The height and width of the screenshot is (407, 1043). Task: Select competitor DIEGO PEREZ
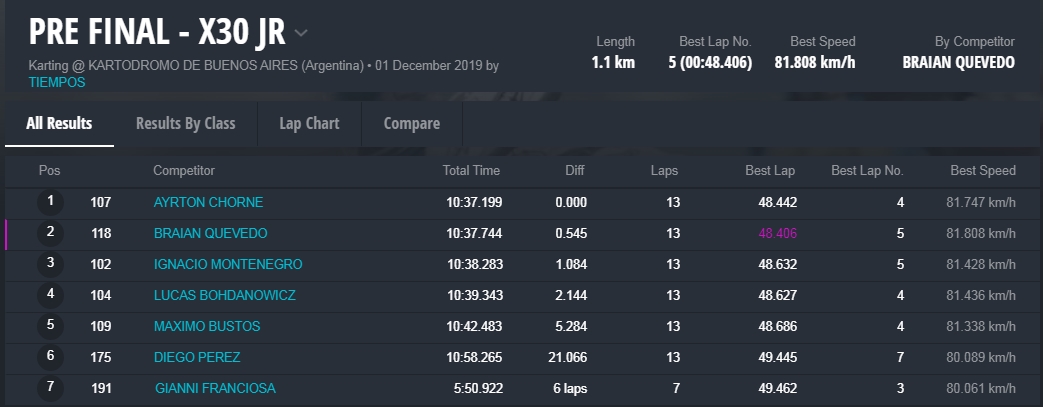[196, 358]
